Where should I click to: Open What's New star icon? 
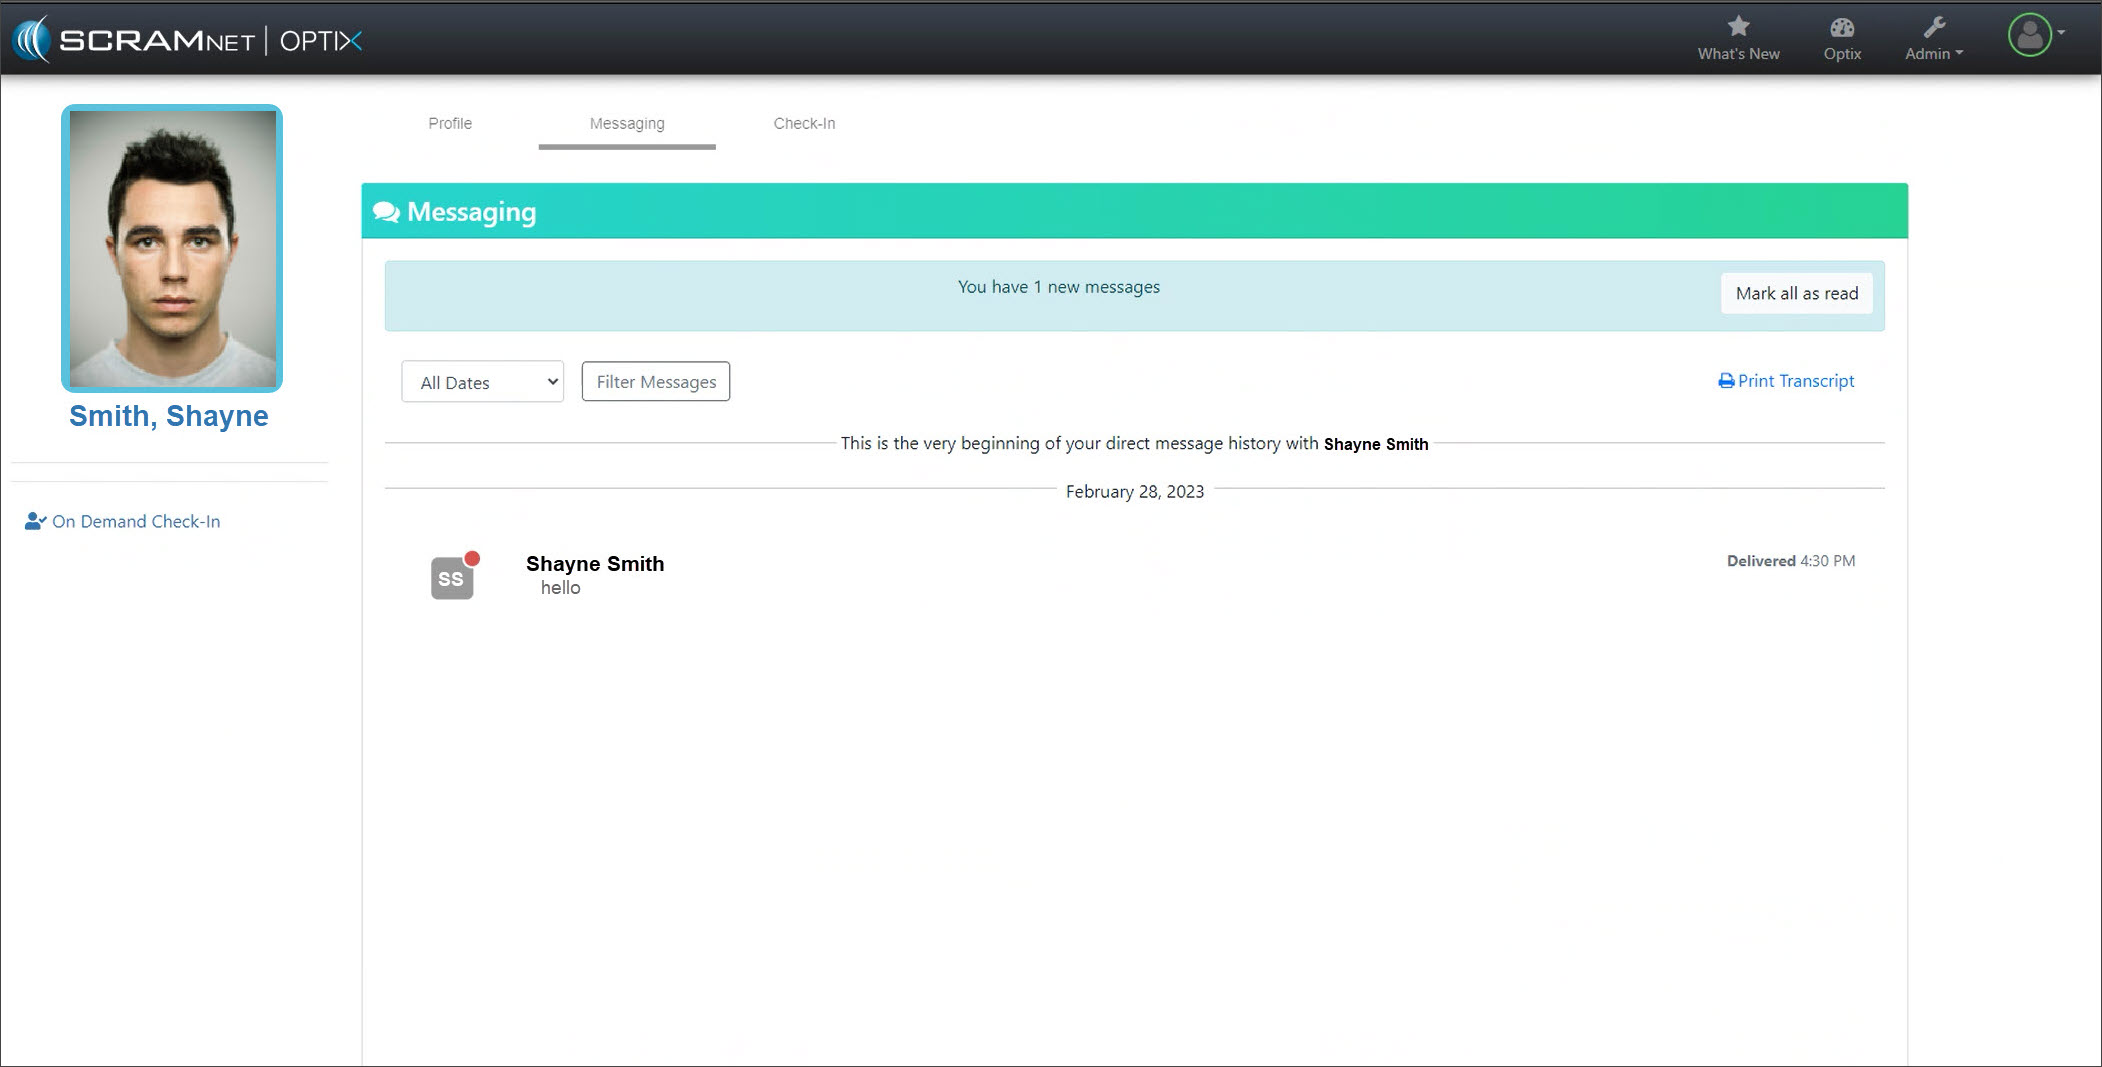tap(1738, 27)
